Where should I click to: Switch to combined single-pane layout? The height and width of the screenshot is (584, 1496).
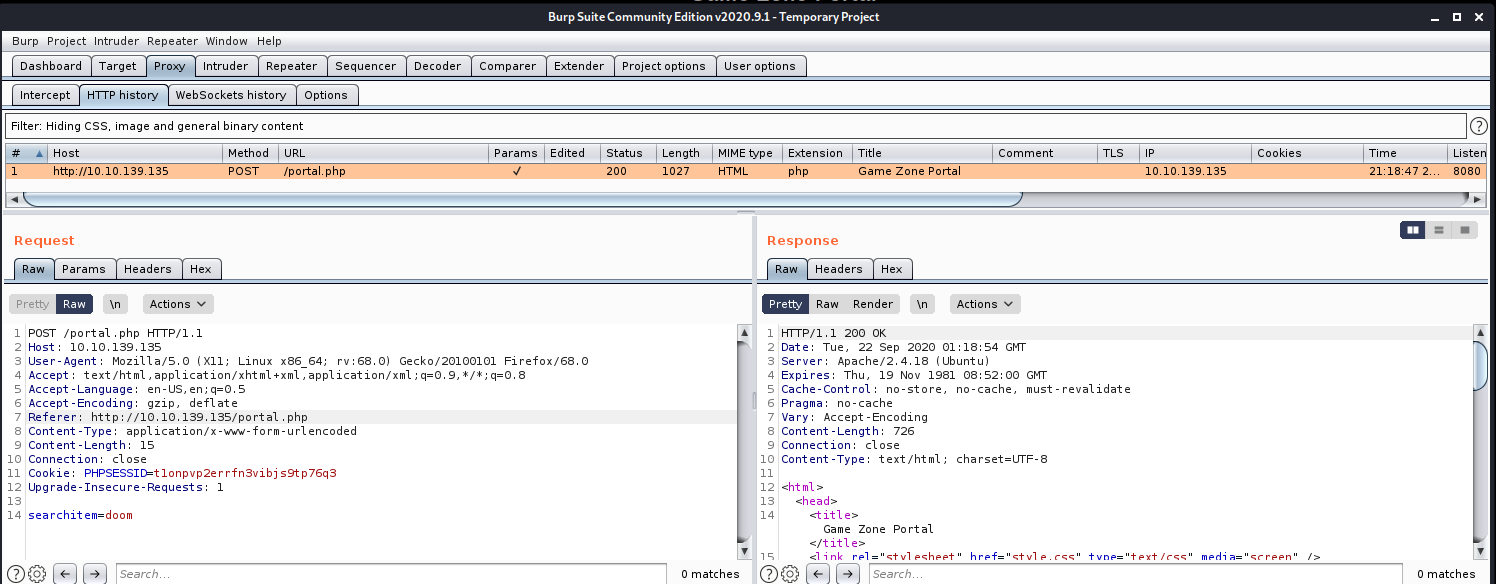coord(1465,230)
